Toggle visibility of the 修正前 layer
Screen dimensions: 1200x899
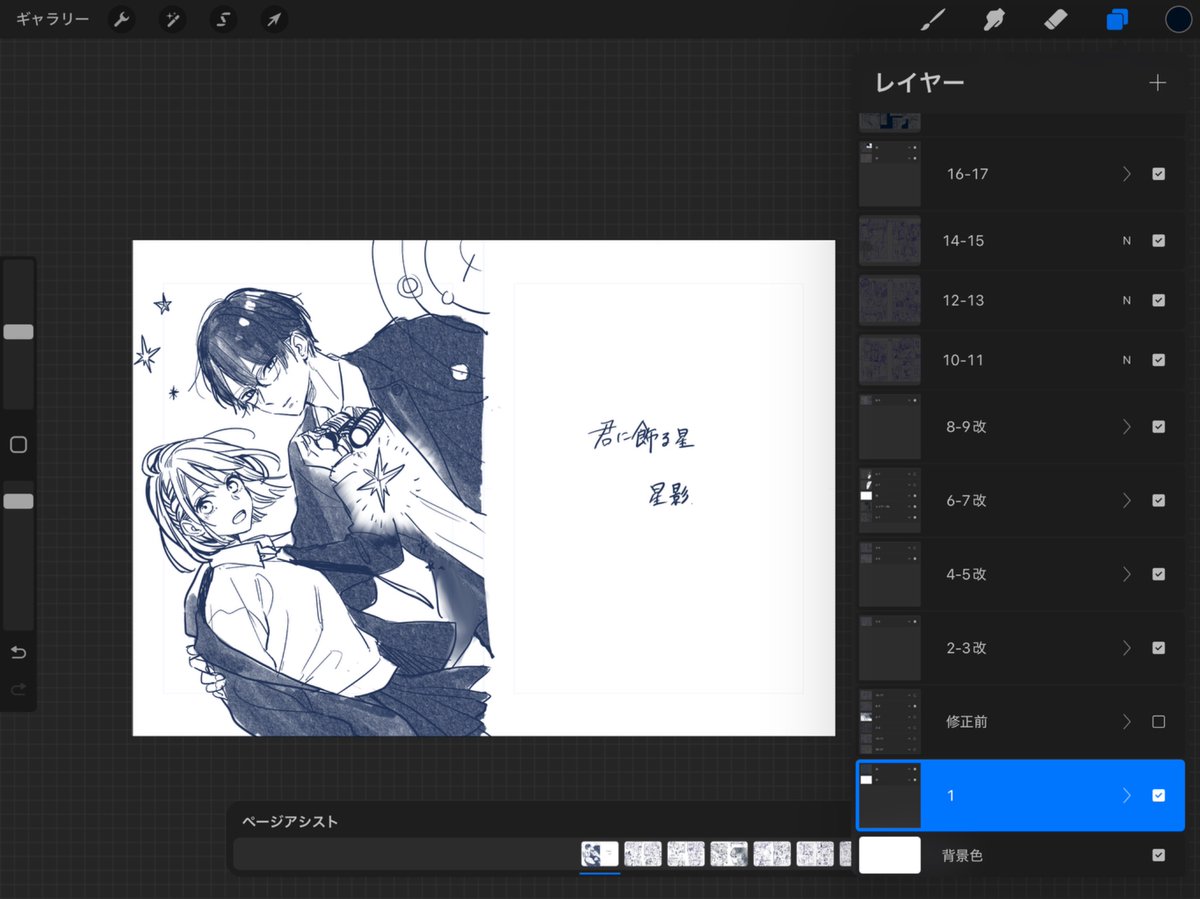(x=1159, y=721)
